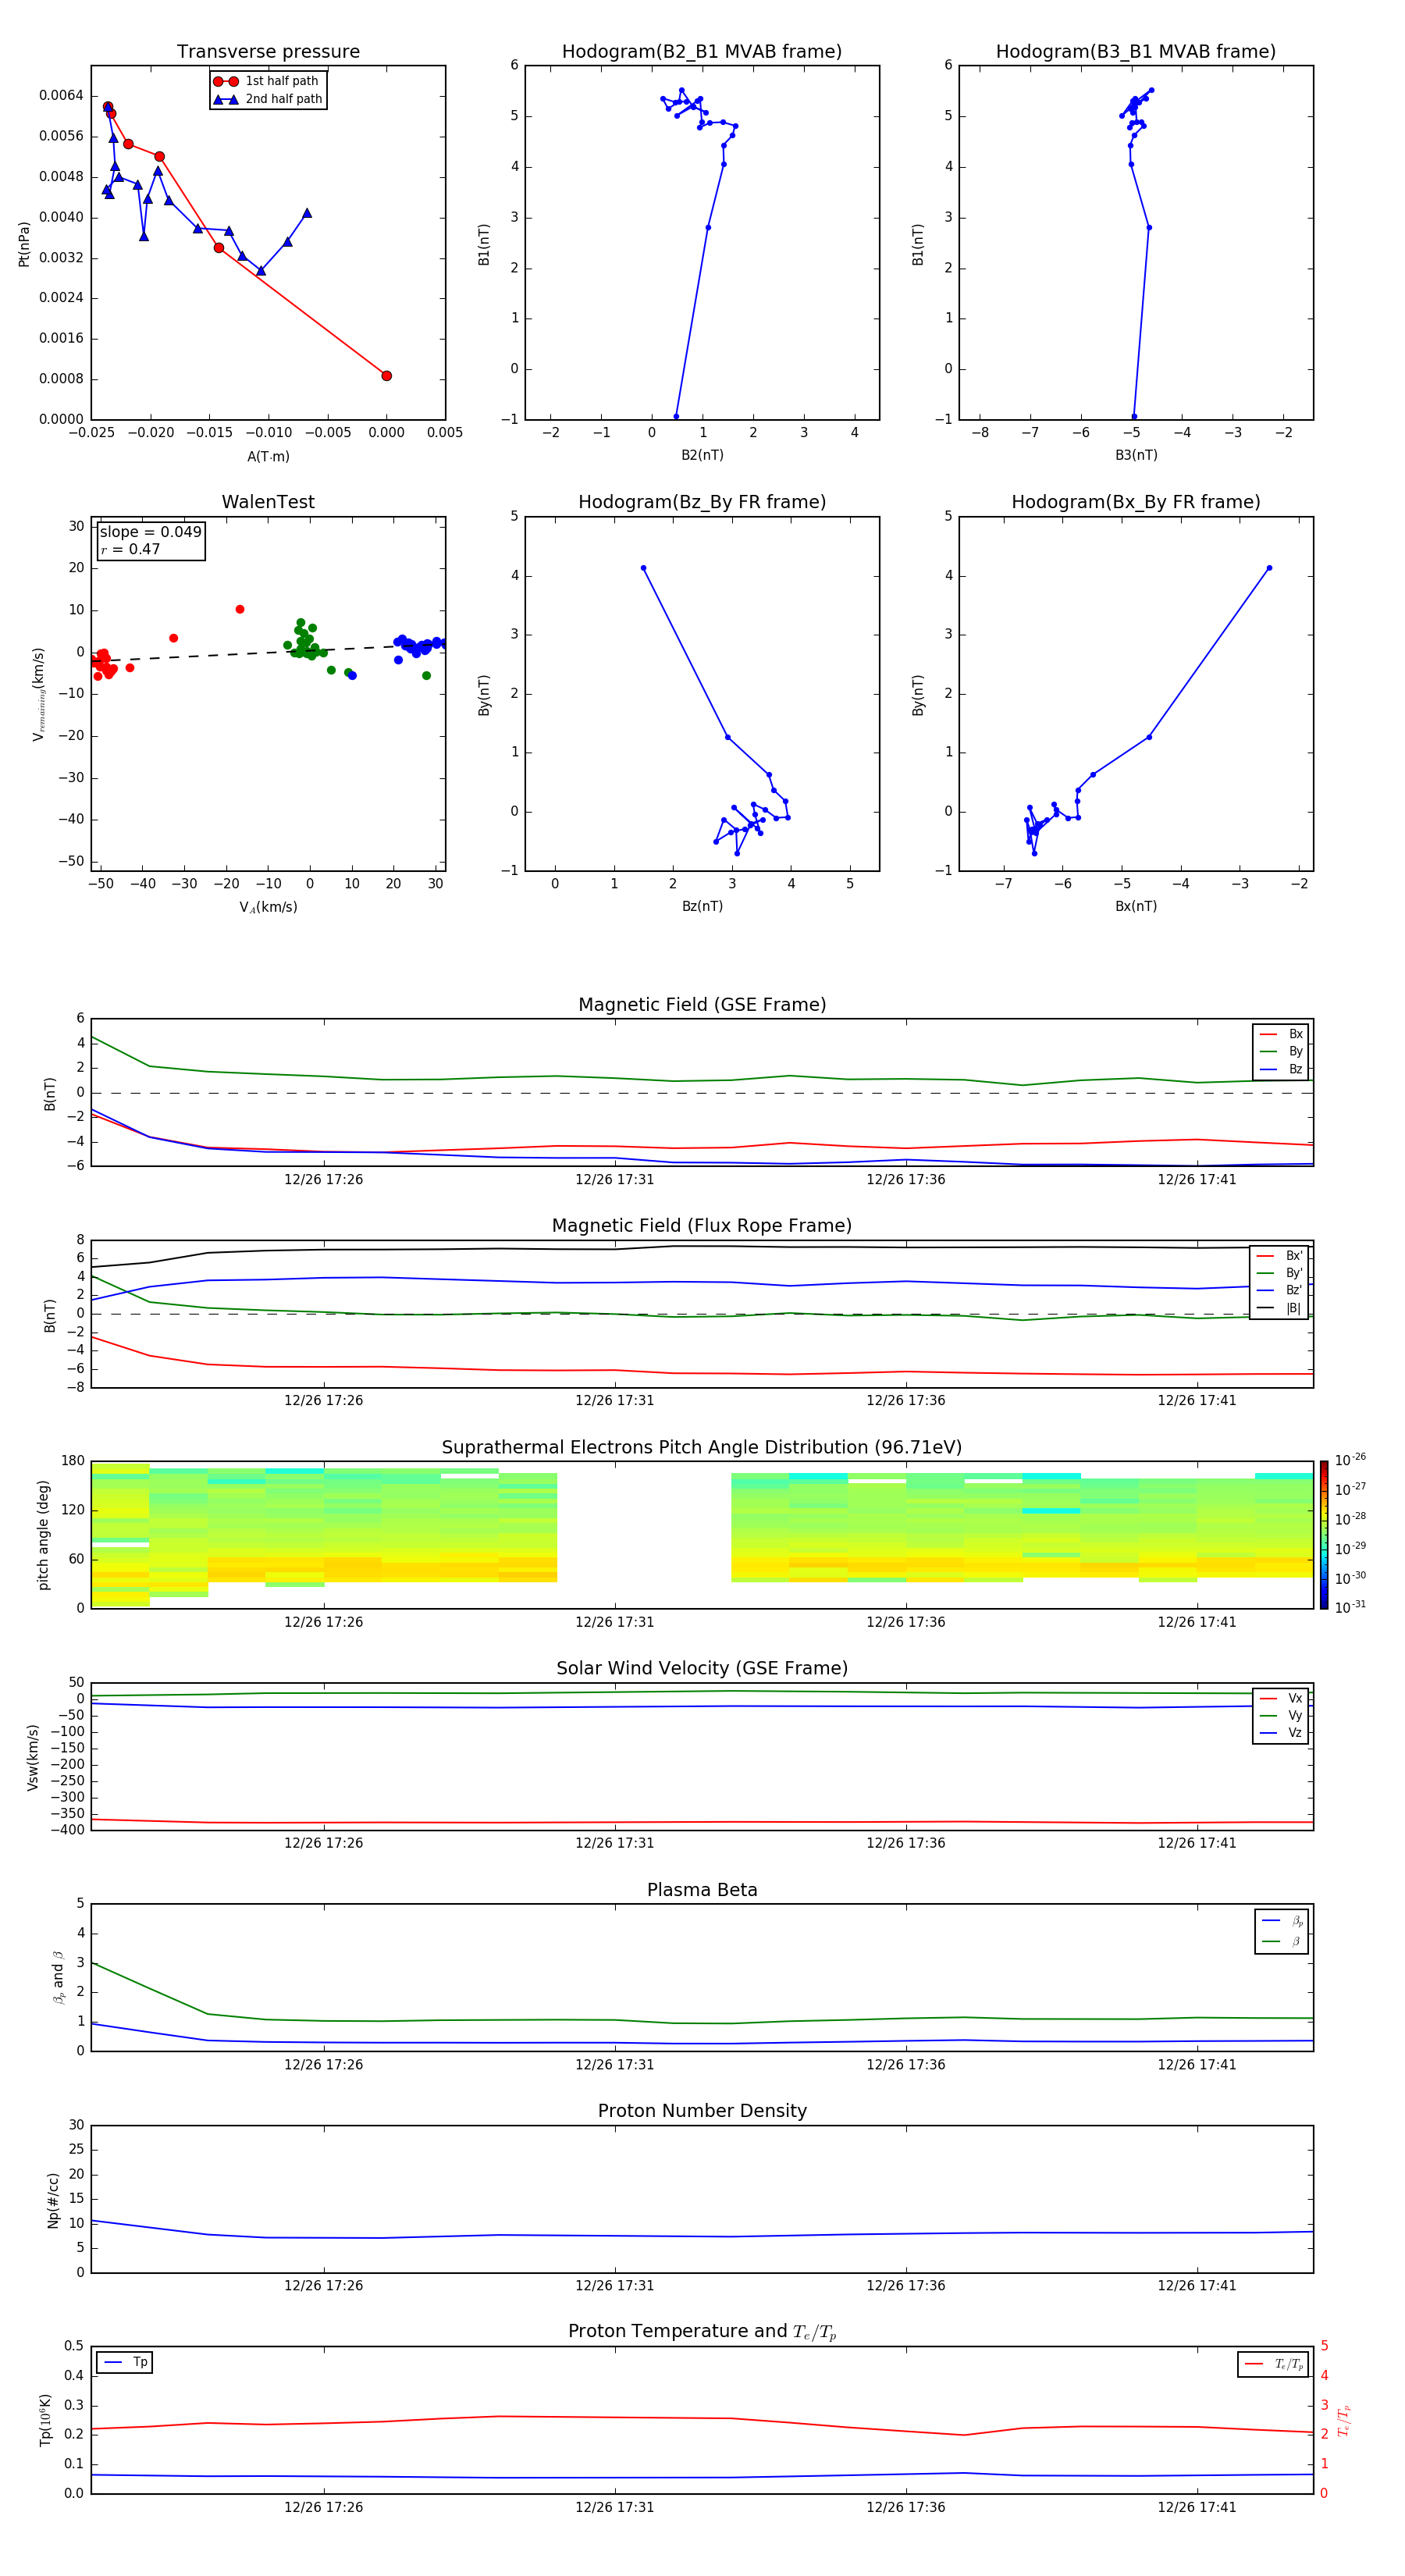Click the "B2(nT)" x-axis label
This screenshot has height=2576, width=1405.
coord(702,455)
